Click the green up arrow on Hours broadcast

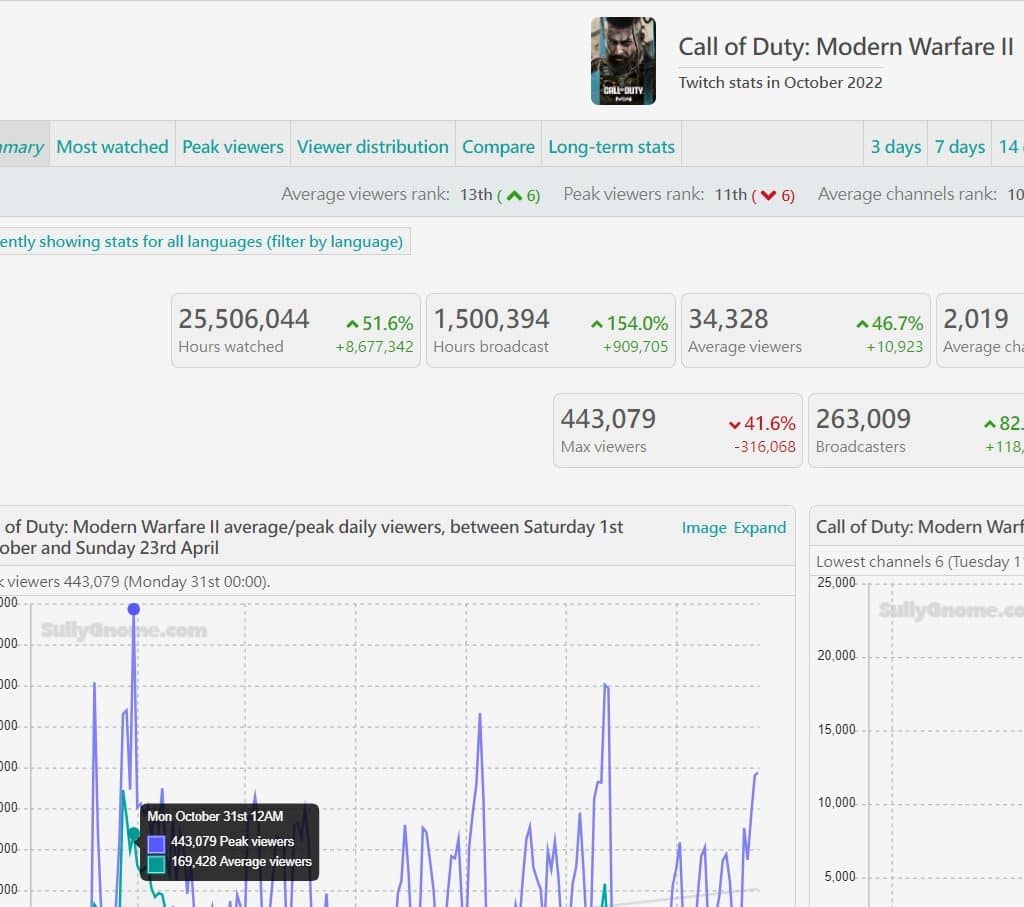[x=597, y=324]
